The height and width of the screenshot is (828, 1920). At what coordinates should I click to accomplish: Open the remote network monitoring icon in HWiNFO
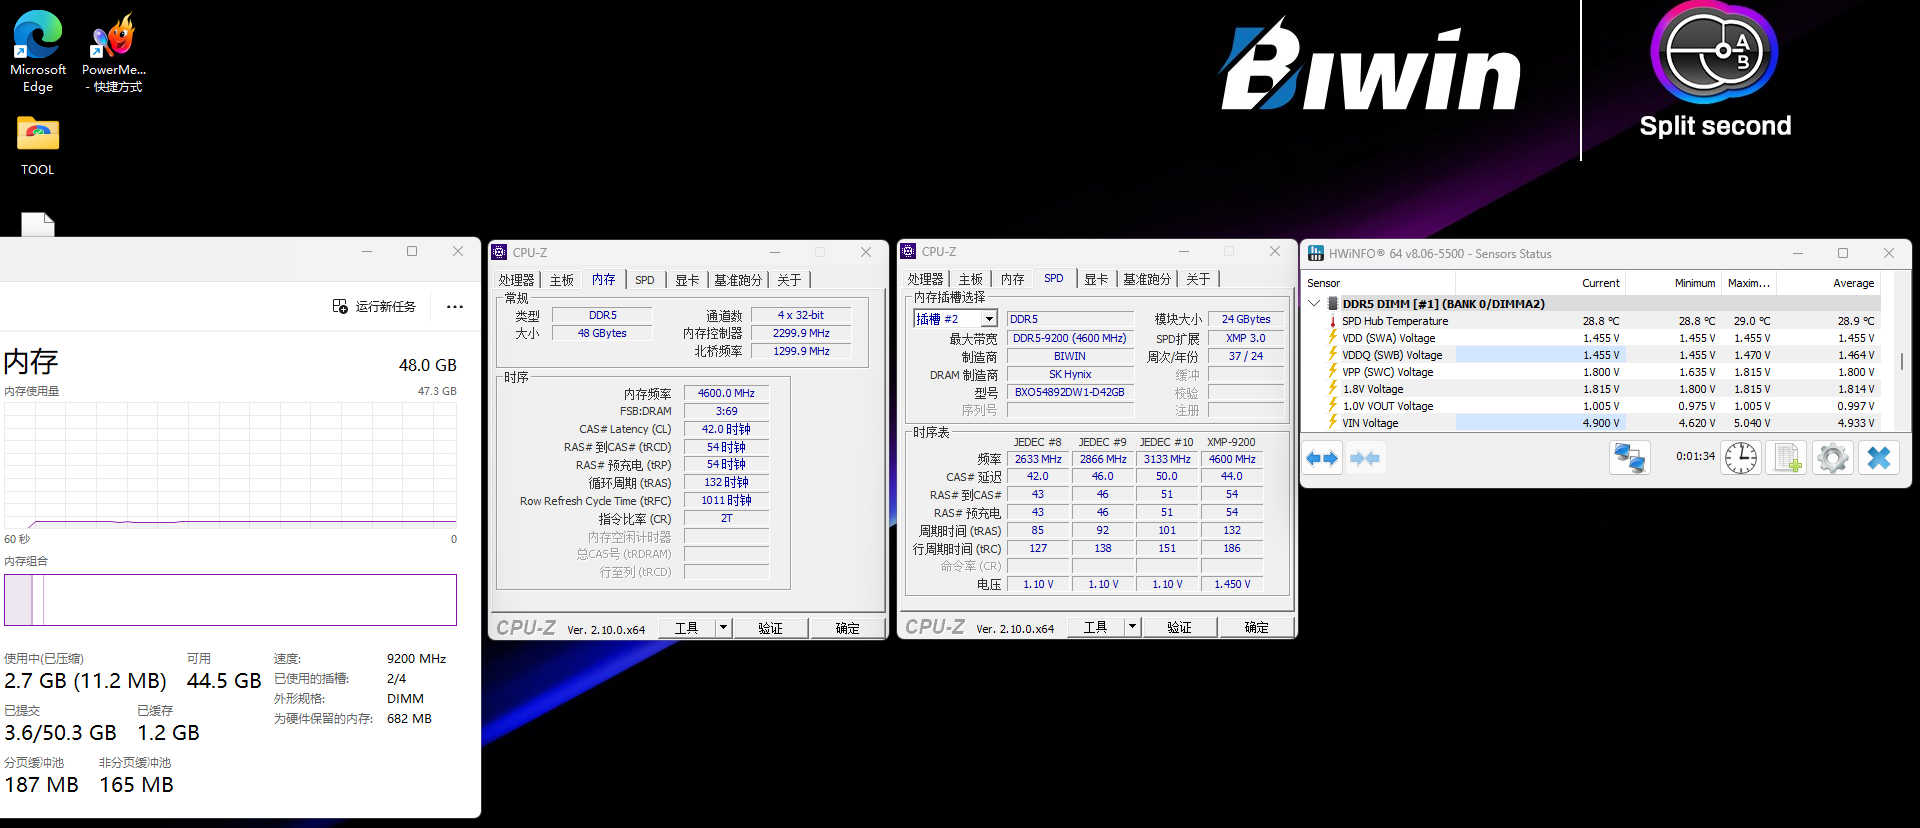[x=1629, y=458]
